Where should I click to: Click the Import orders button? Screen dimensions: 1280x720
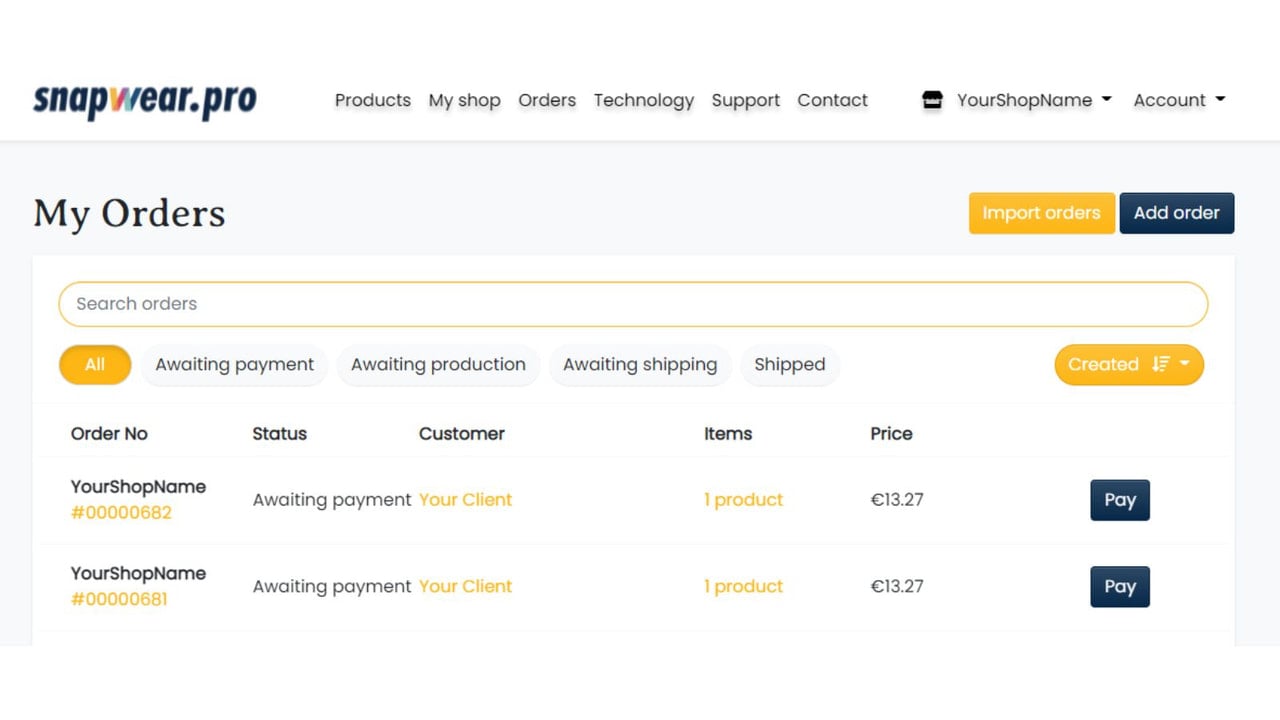pyautogui.click(x=1042, y=213)
